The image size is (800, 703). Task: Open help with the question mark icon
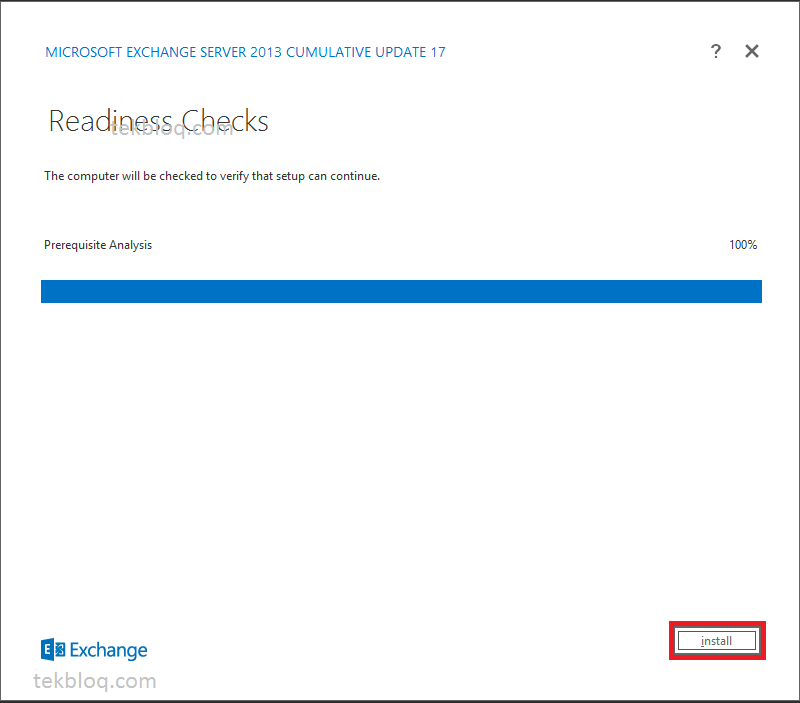pos(716,51)
